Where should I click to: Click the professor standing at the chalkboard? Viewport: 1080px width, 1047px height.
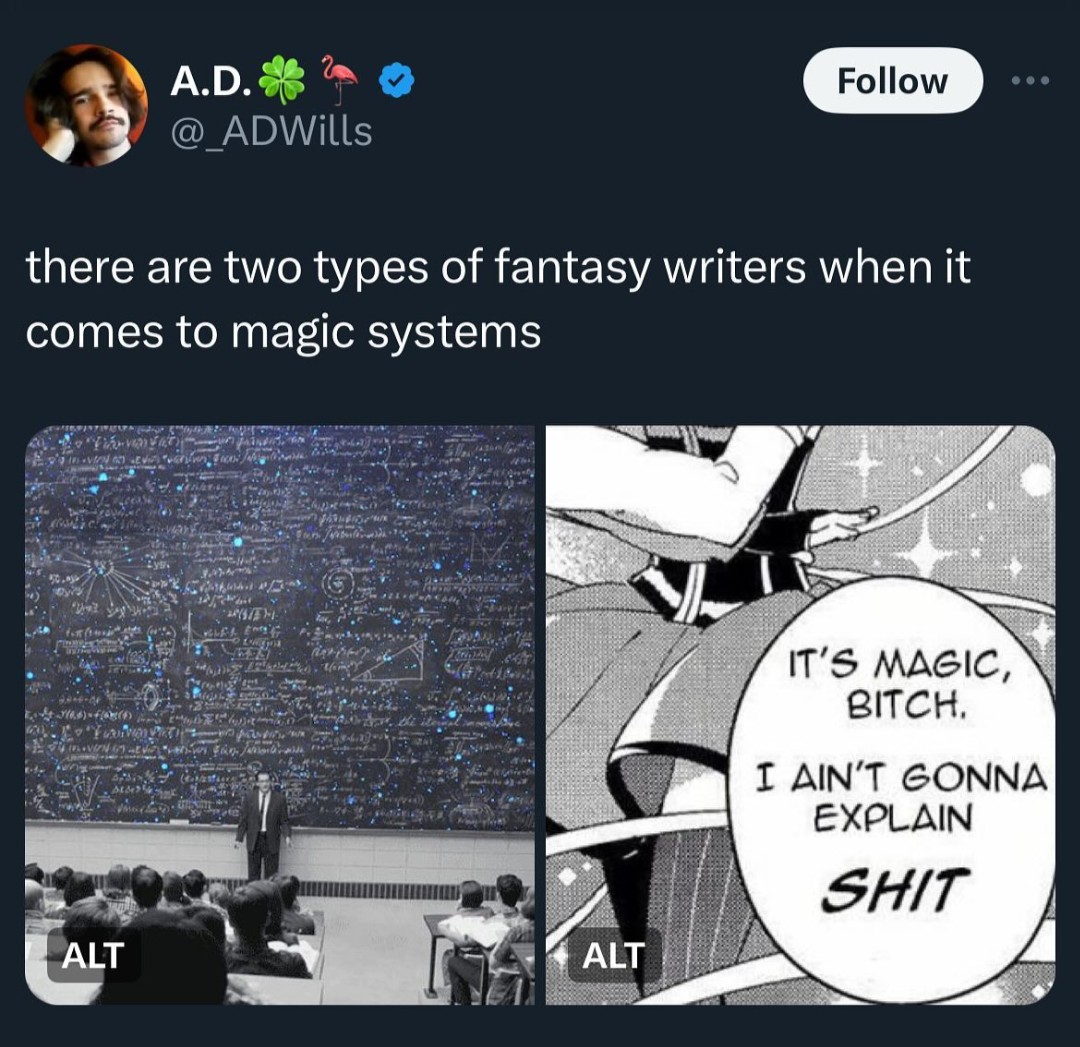point(263,825)
